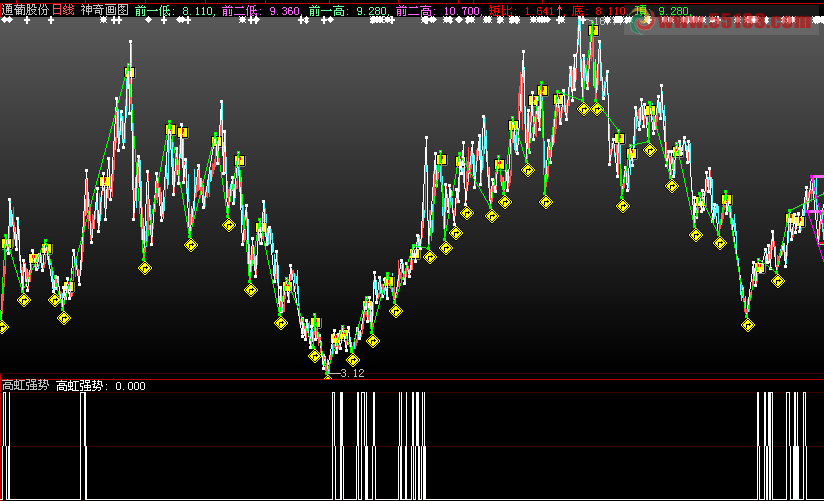The image size is (824, 501).
Task: Select the 日线 daily period label
Action: 63,10
